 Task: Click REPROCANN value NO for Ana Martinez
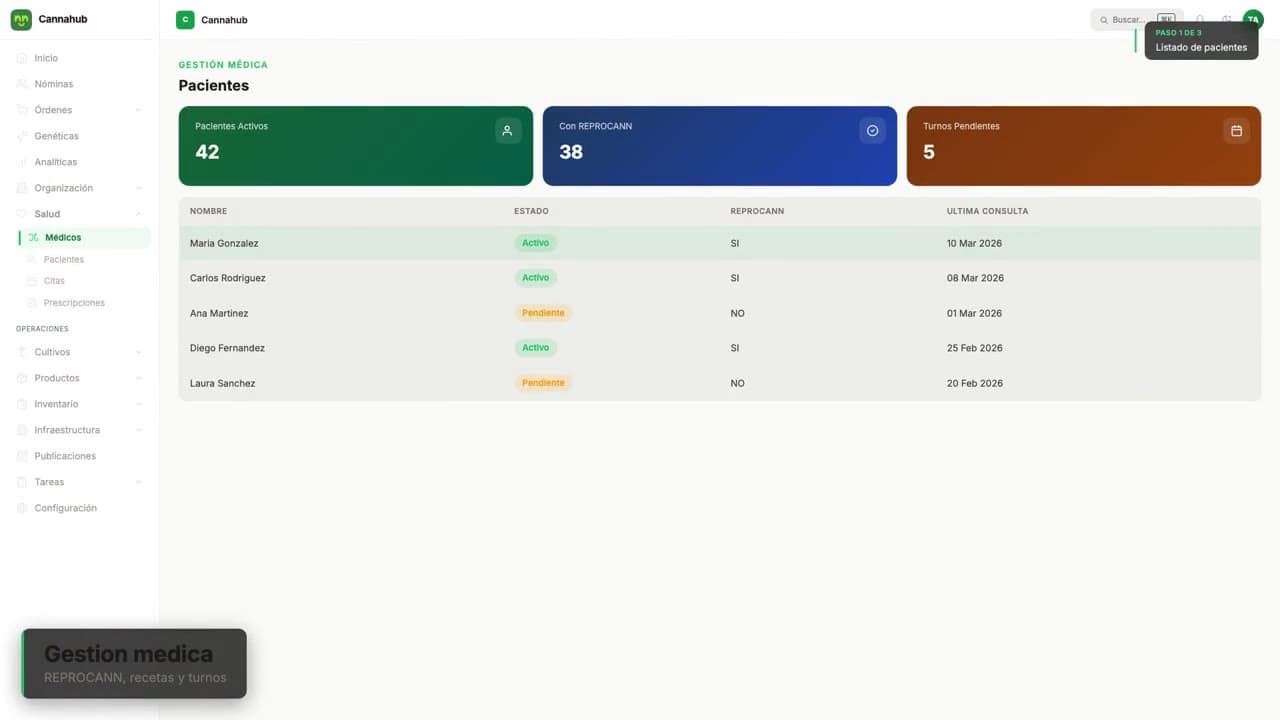click(x=737, y=313)
